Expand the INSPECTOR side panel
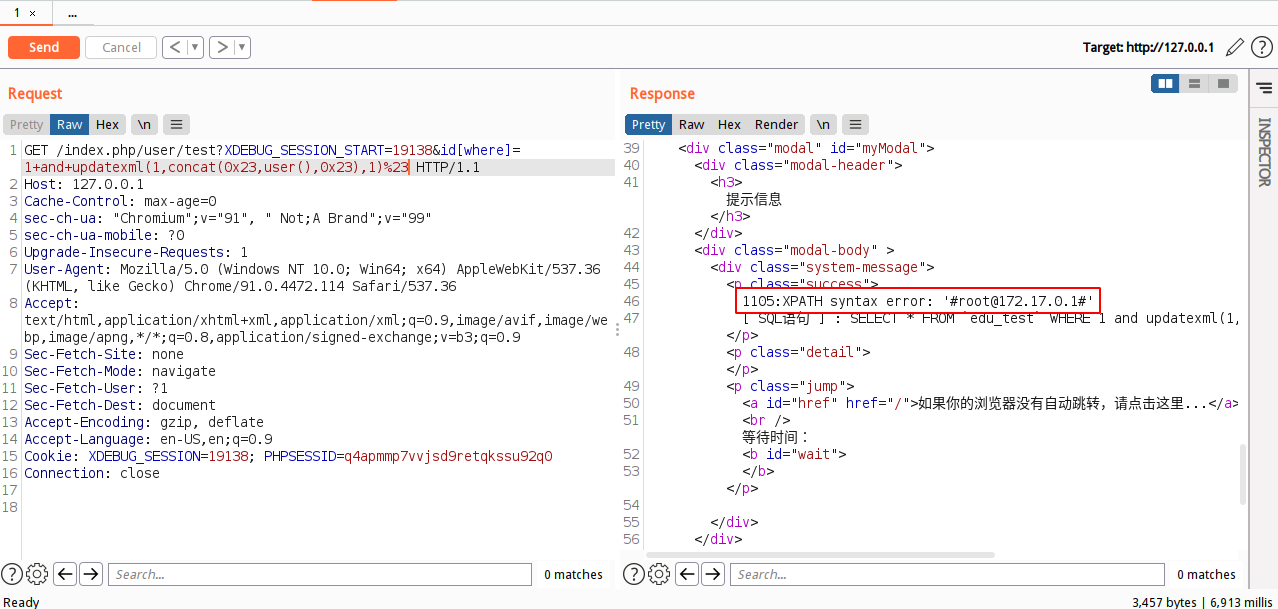Screen dimensions: 1278x609 pyautogui.click(x=1264, y=152)
